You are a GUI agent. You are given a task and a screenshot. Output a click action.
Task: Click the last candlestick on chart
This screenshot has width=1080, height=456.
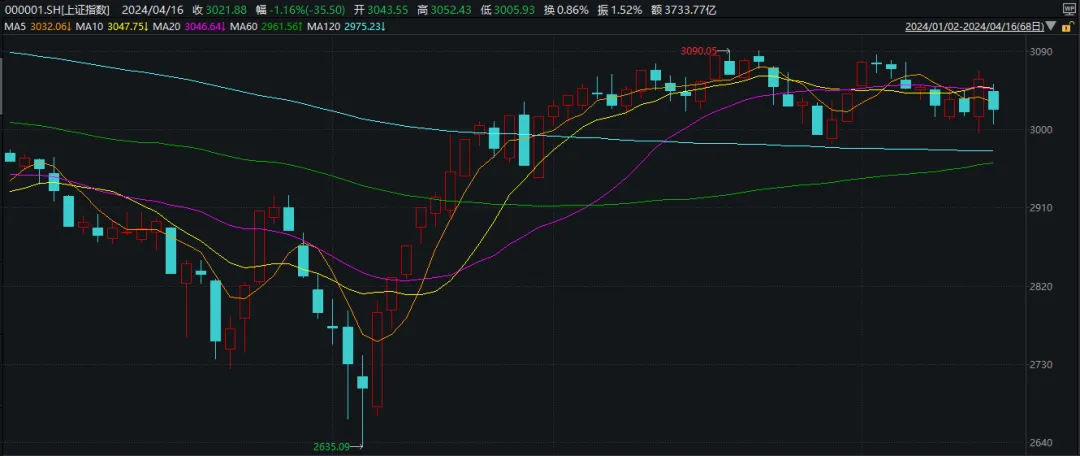(993, 101)
